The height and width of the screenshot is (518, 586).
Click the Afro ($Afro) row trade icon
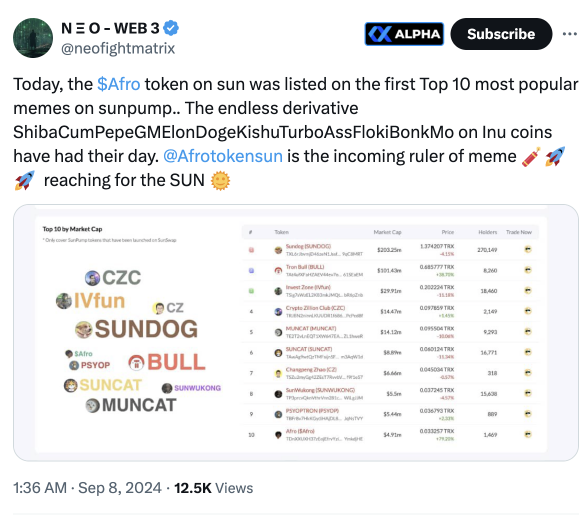528,434
